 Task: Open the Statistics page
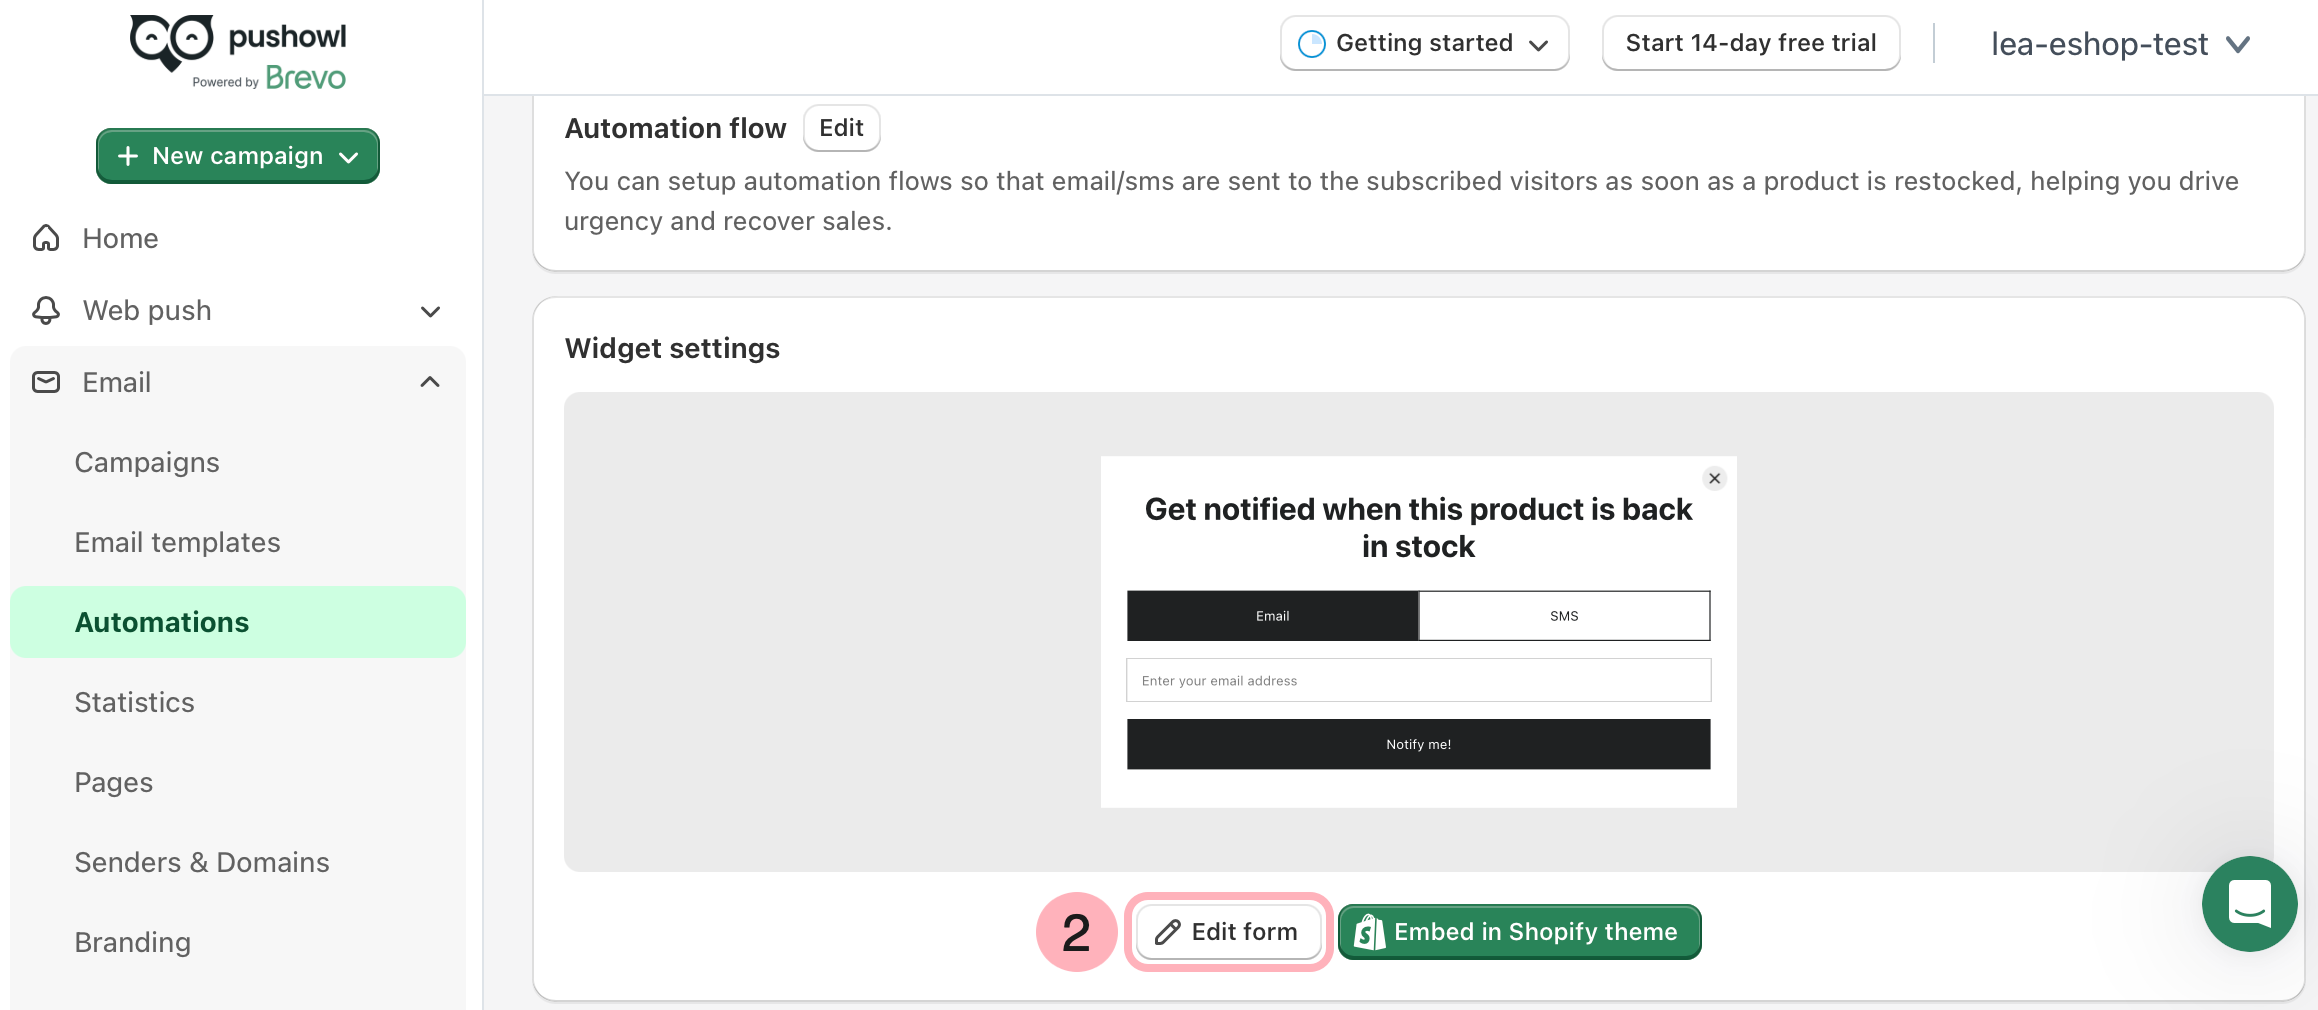tap(134, 702)
